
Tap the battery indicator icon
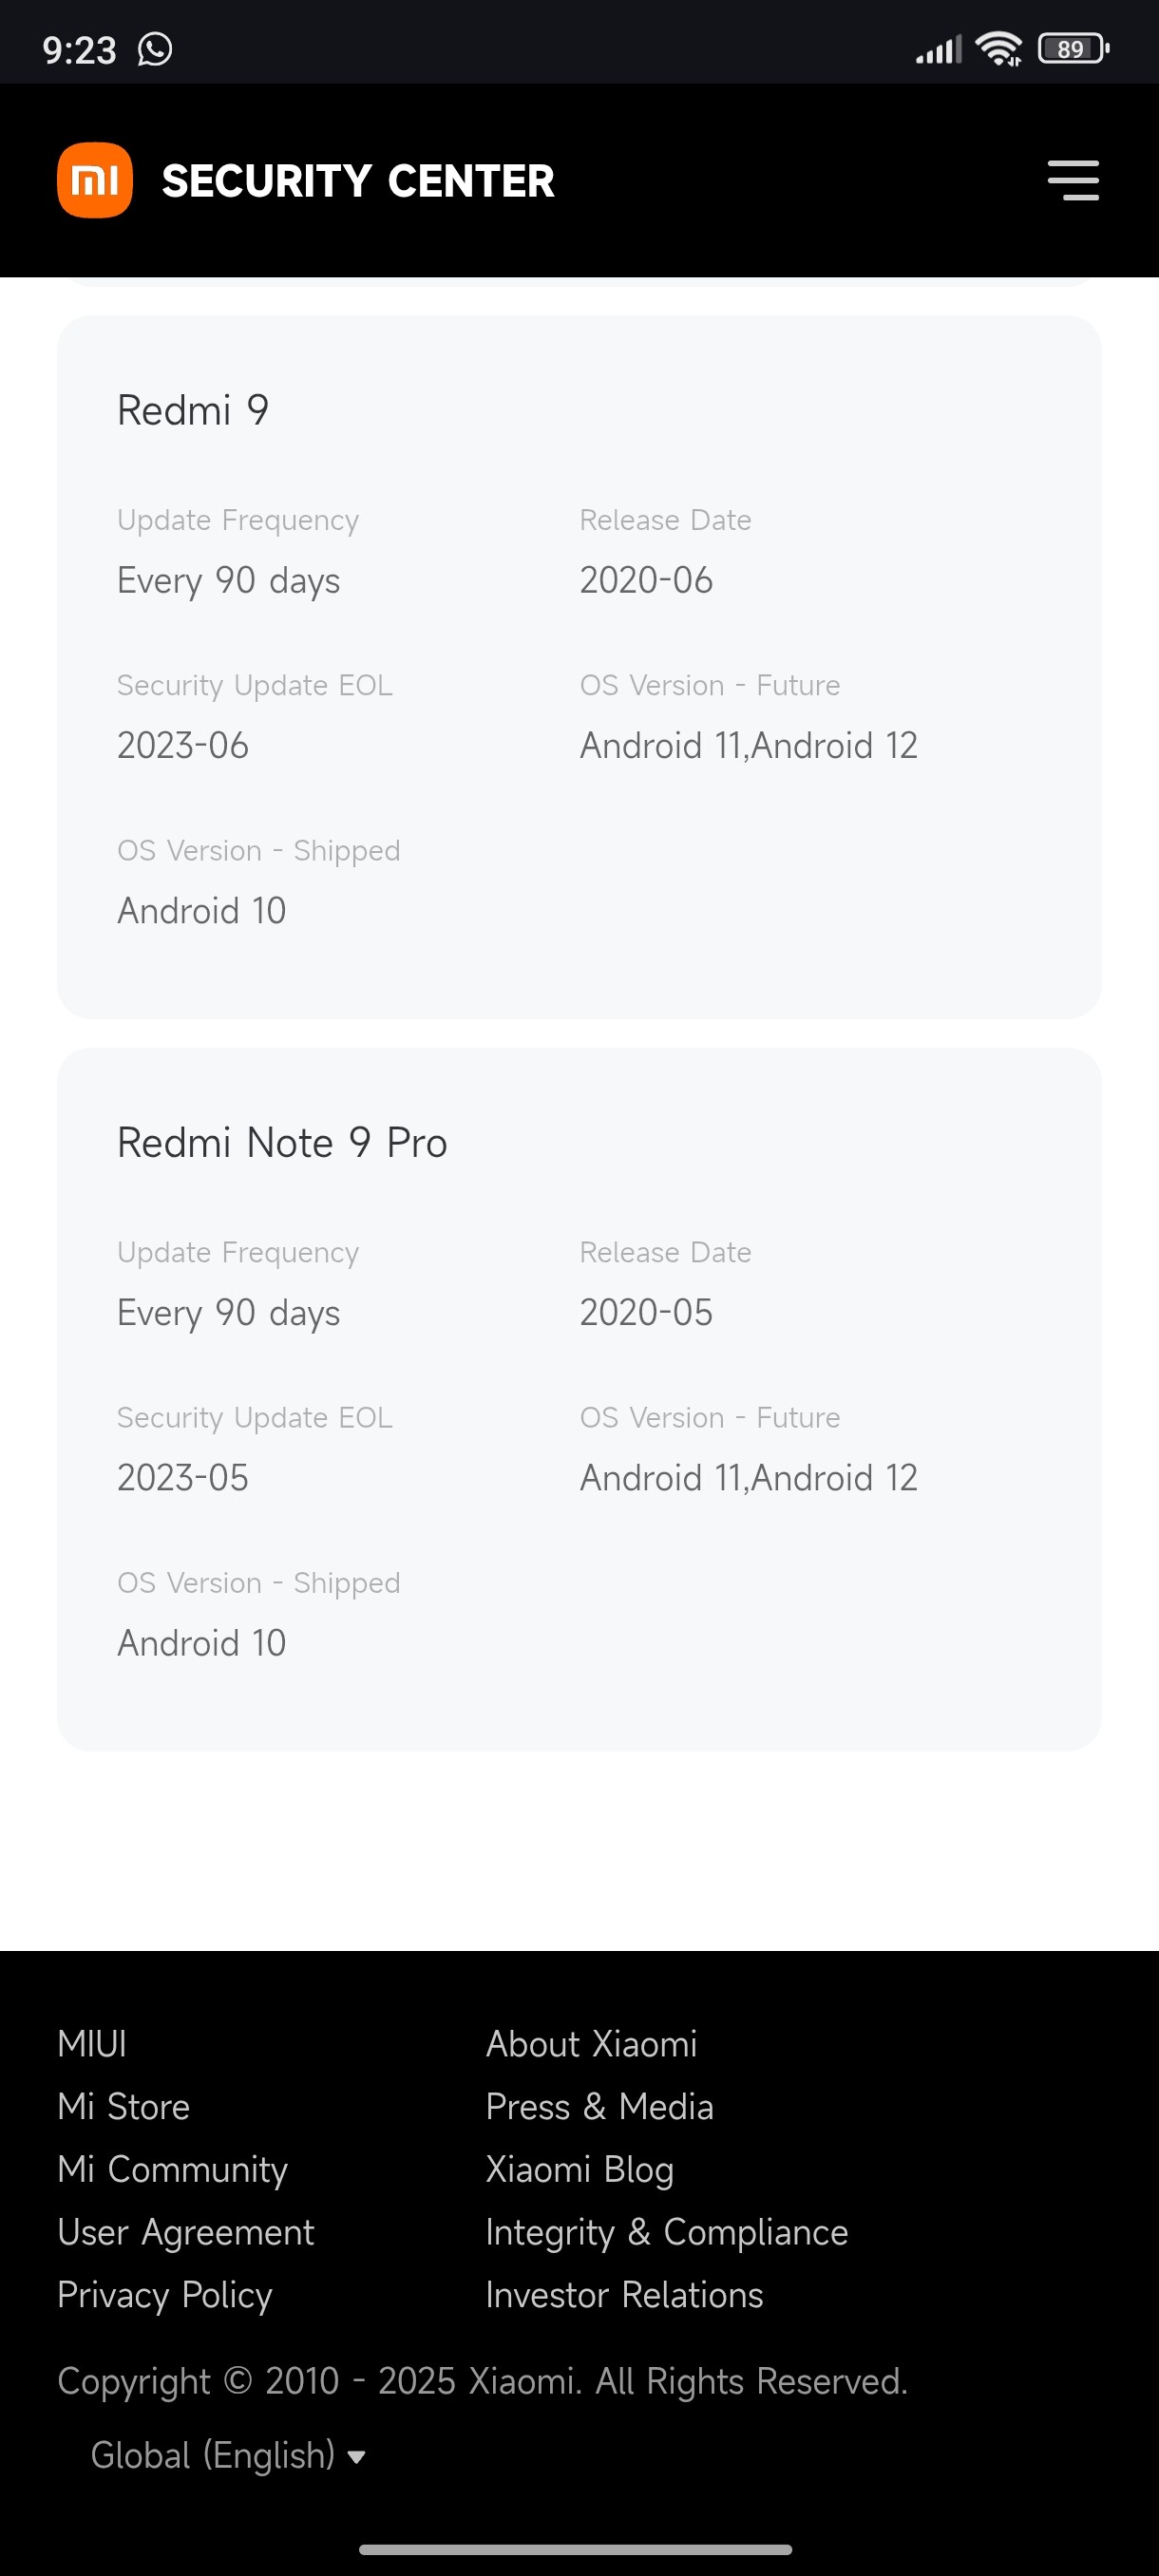[1073, 48]
